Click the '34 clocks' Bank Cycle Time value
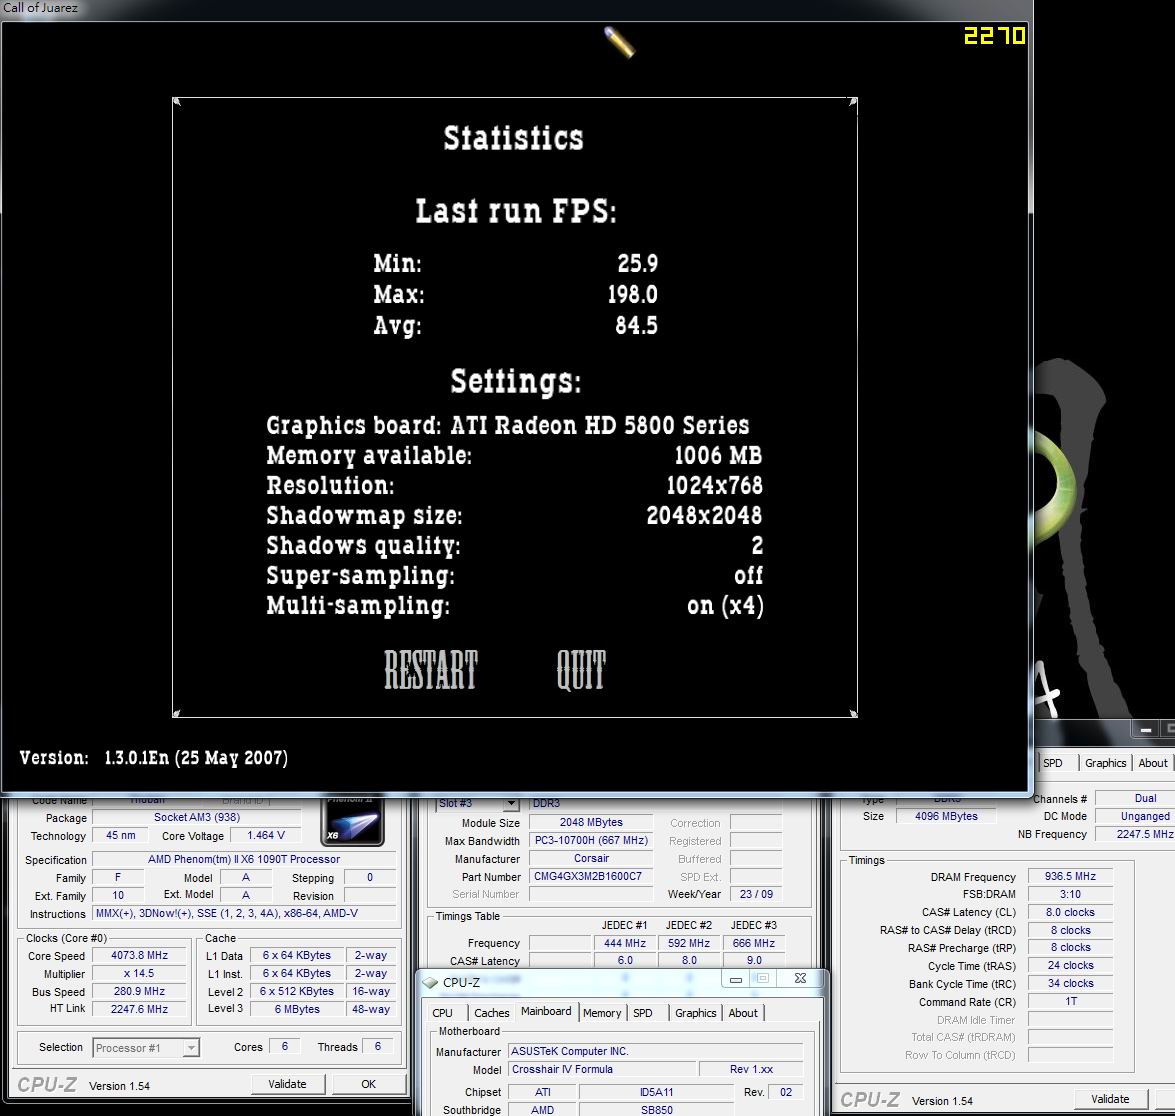Viewport: 1175px width, 1116px height. [1070, 983]
